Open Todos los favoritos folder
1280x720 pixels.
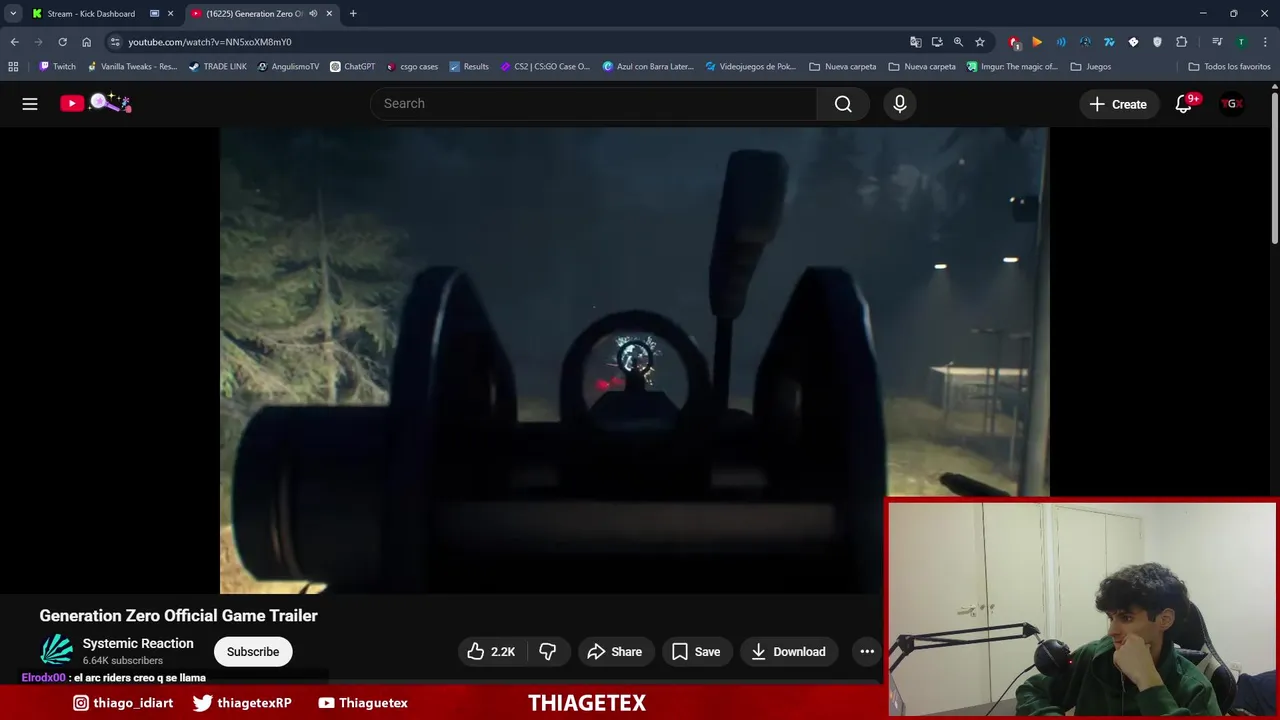(1229, 67)
